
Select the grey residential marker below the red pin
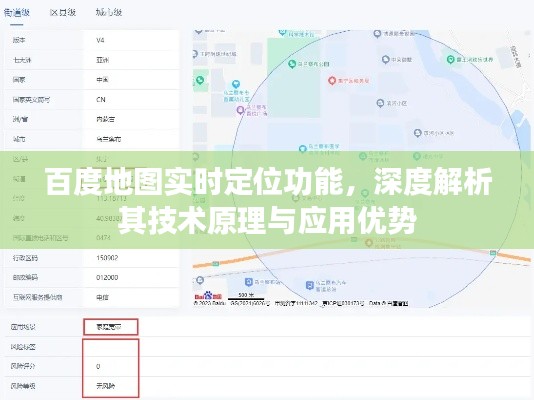[x=380, y=103]
